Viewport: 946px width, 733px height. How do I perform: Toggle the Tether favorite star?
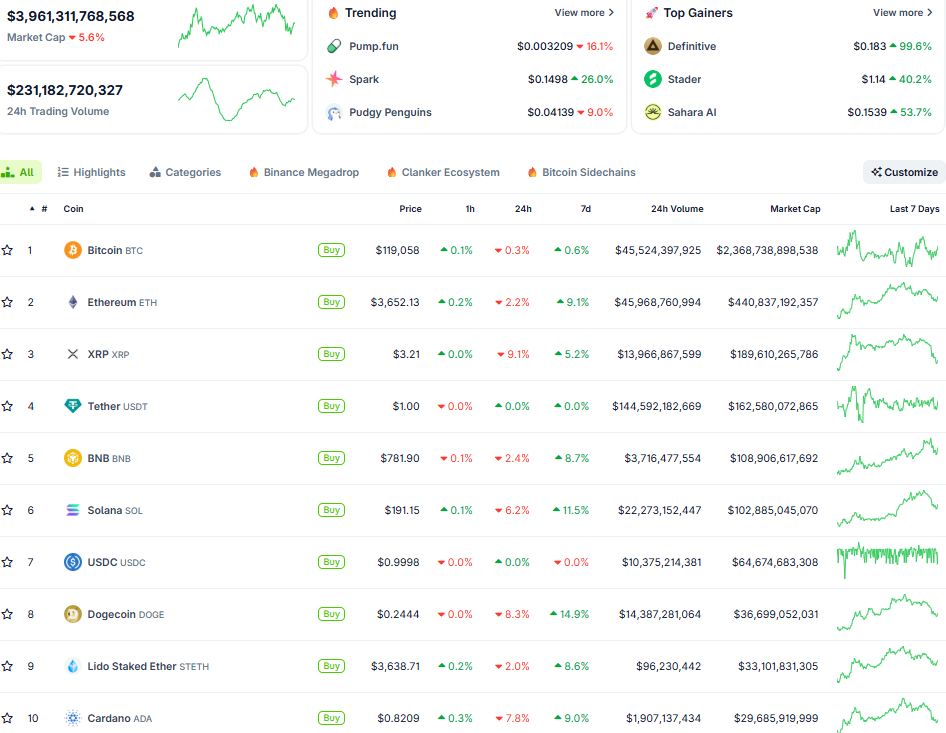(7, 406)
